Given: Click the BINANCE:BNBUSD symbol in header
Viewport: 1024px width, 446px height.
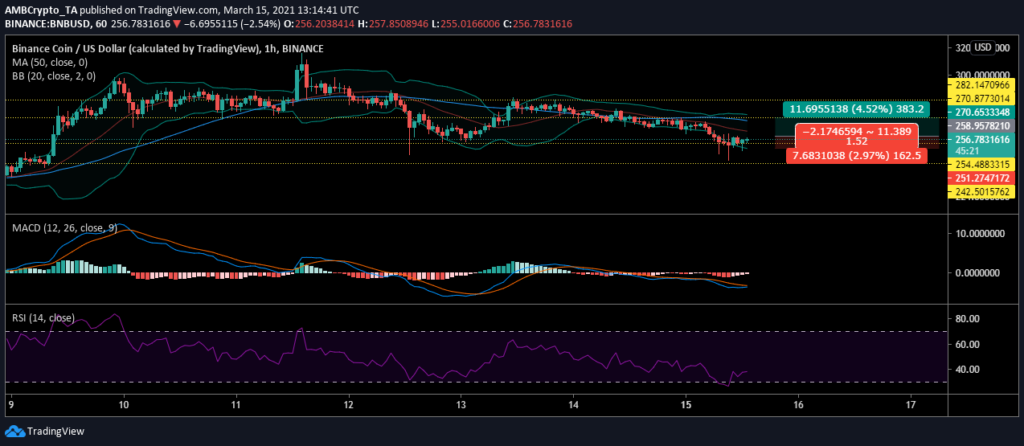Looking at the screenshot, I should coord(45,23).
